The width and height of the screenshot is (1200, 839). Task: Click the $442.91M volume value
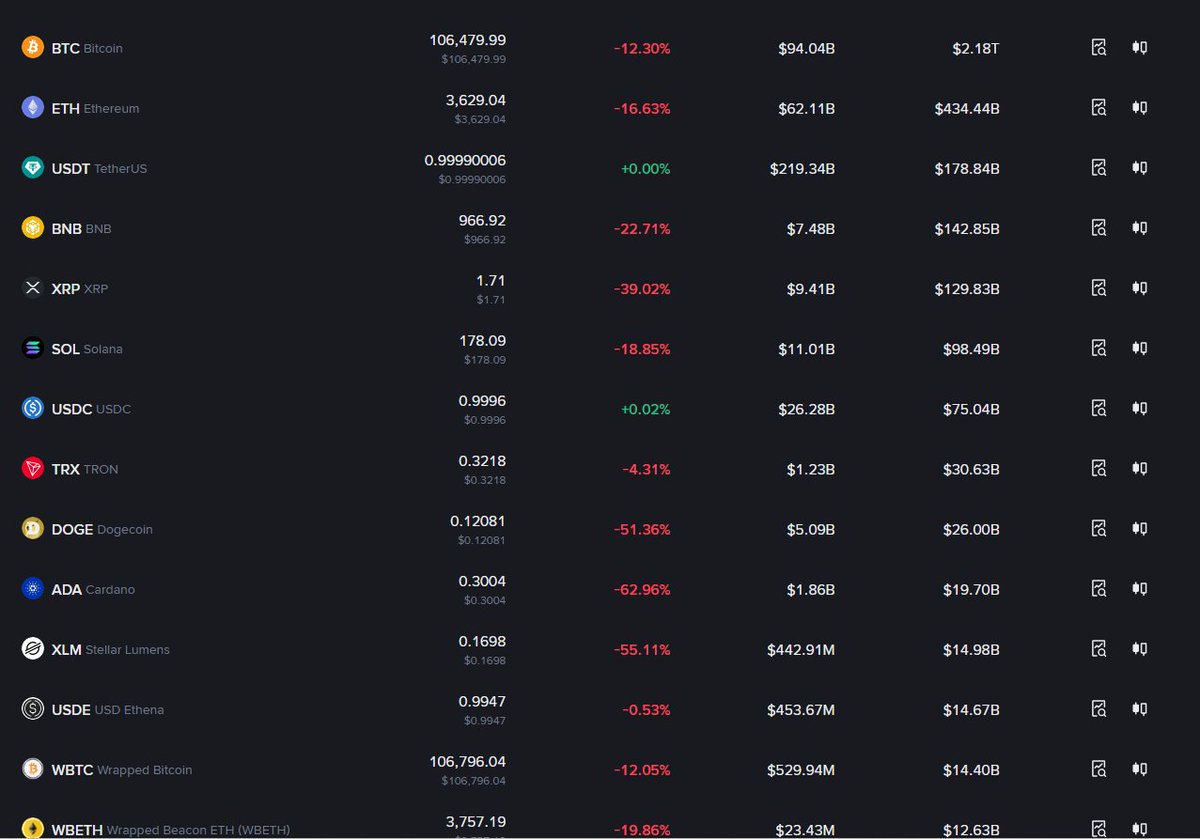pyautogui.click(x=801, y=649)
